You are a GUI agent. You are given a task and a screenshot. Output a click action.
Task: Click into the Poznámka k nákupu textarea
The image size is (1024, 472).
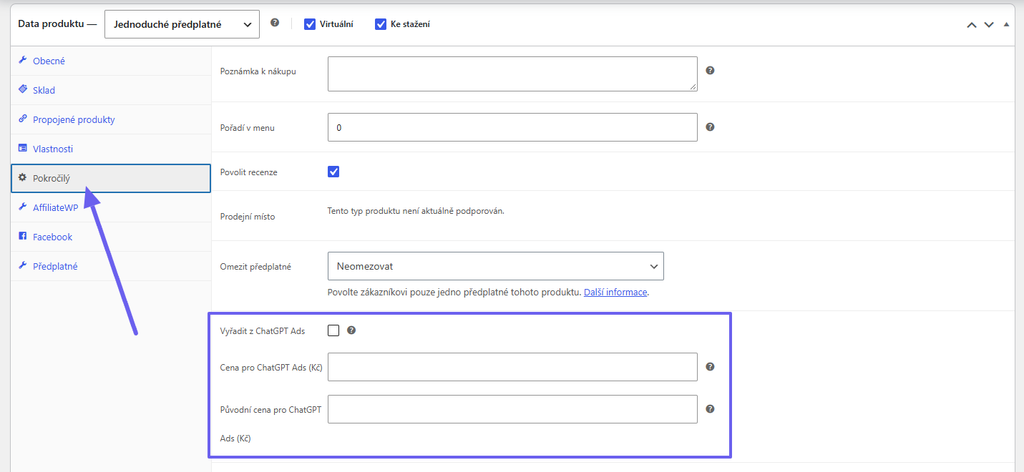(x=513, y=73)
